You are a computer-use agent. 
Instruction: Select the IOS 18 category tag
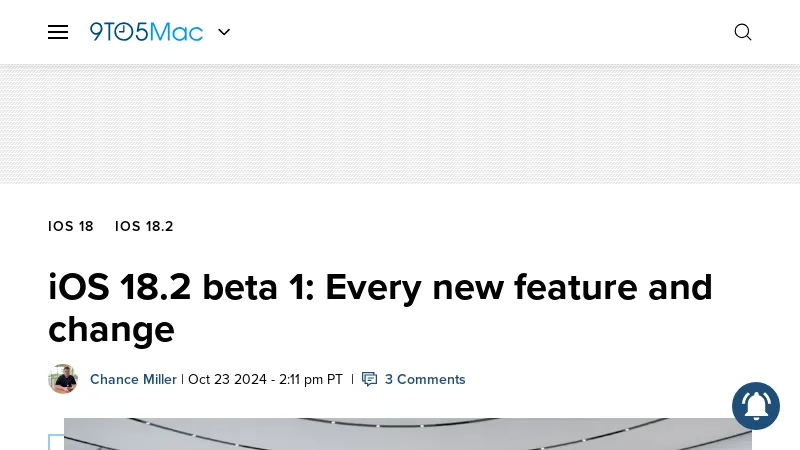pyautogui.click(x=71, y=226)
